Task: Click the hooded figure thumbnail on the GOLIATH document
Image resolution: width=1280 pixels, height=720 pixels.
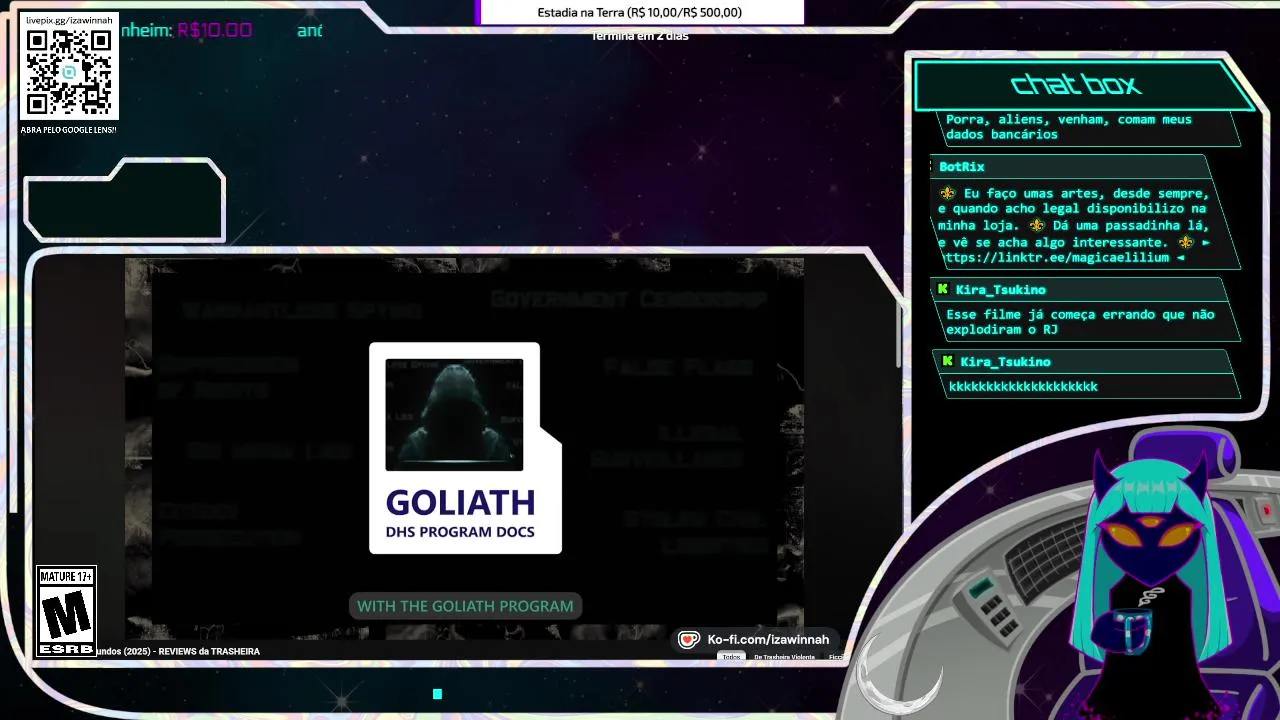Action: [x=454, y=414]
